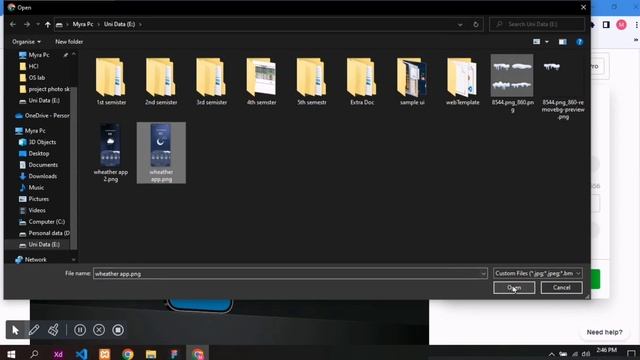Go back in the Open dialog

tap(13, 24)
